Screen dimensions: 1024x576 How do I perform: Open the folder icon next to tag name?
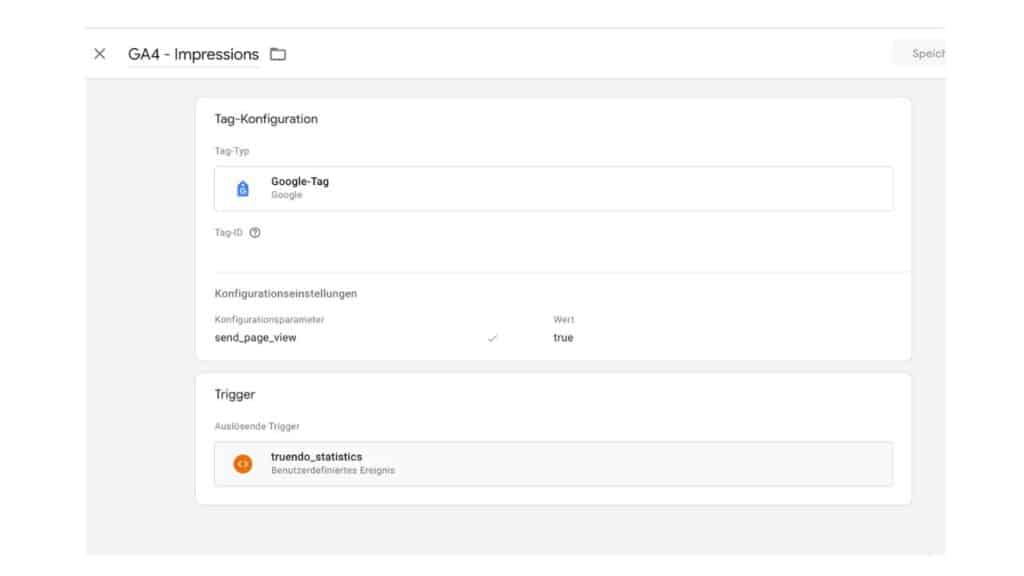pyautogui.click(x=278, y=54)
